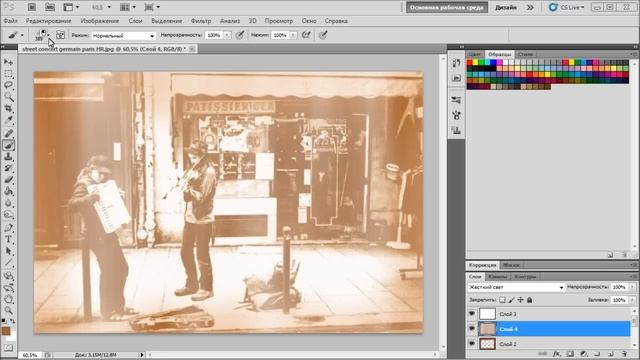Select the Spot Healing Brush tool
This screenshot has width=640, height=360.
(x=8, y=133)
